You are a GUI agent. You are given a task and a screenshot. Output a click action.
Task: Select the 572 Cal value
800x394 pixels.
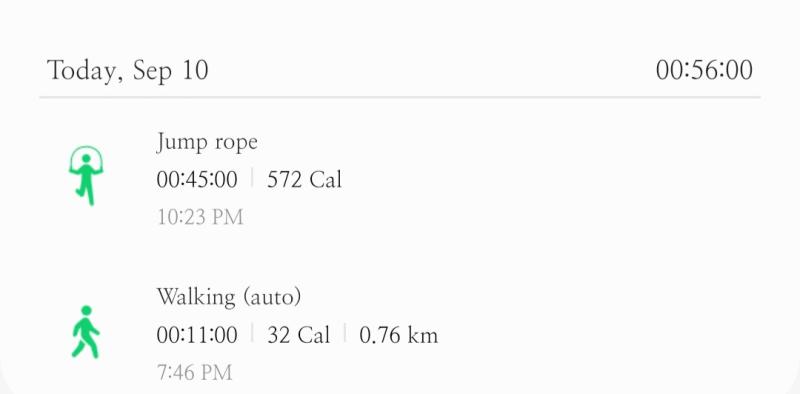tap(304, 180)
